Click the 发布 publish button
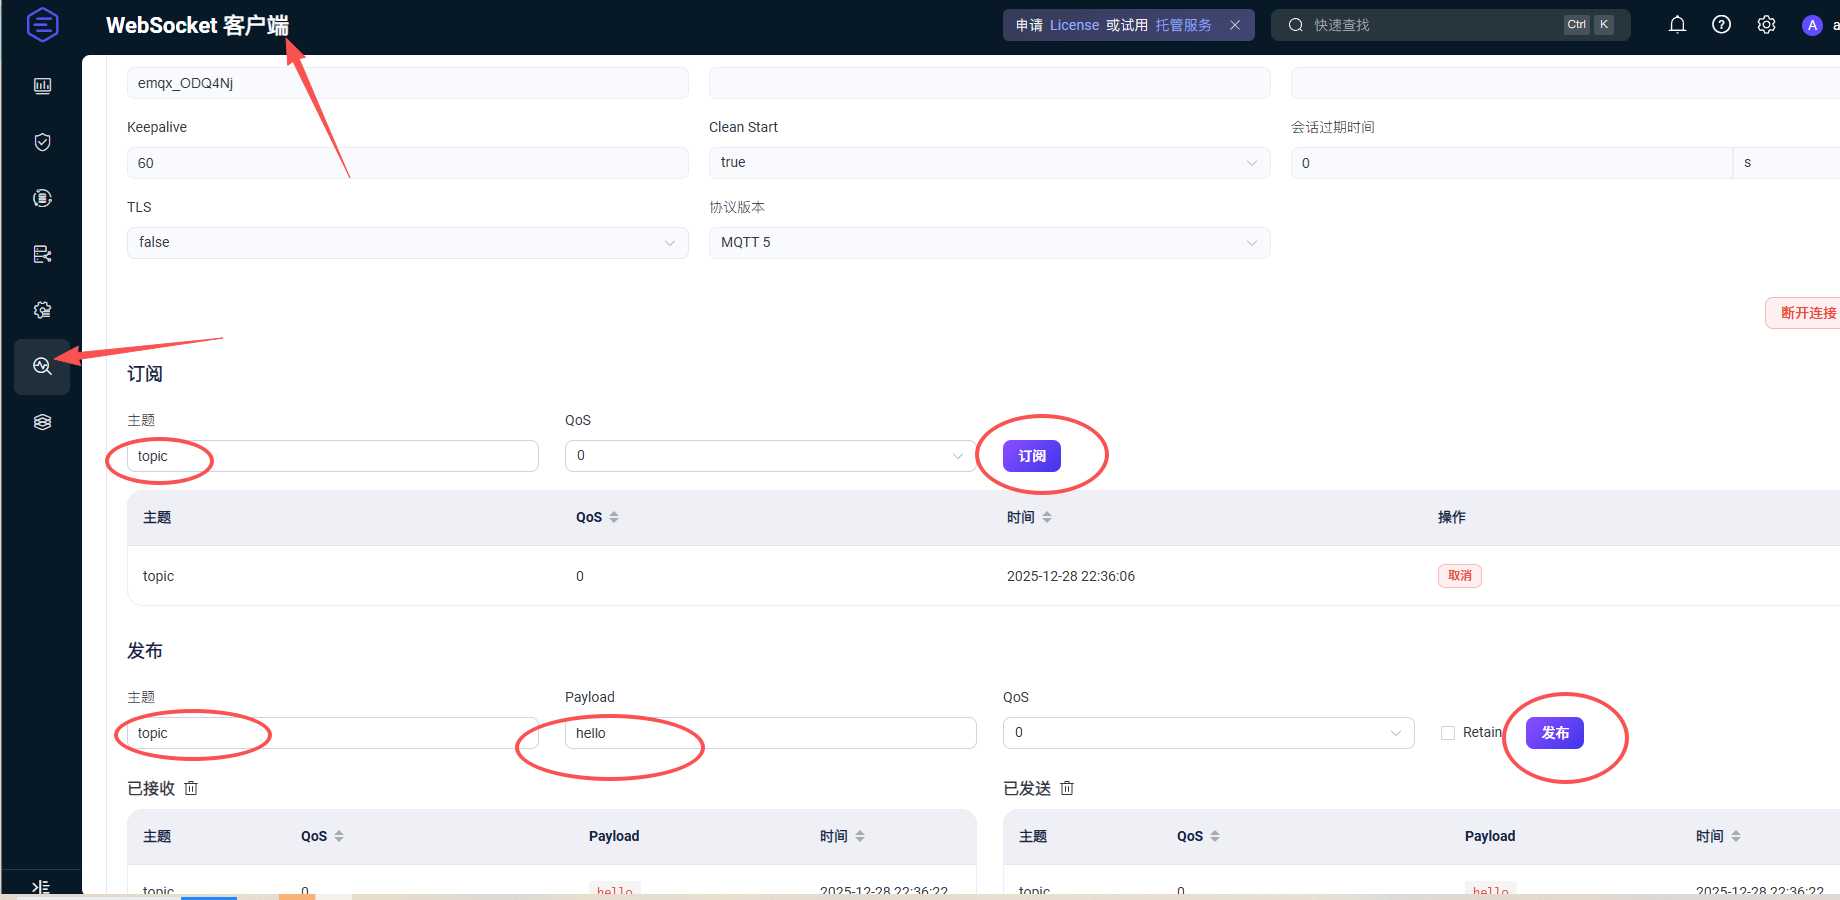Screen dimensions: 1840x900 (x=1555, y=733)
